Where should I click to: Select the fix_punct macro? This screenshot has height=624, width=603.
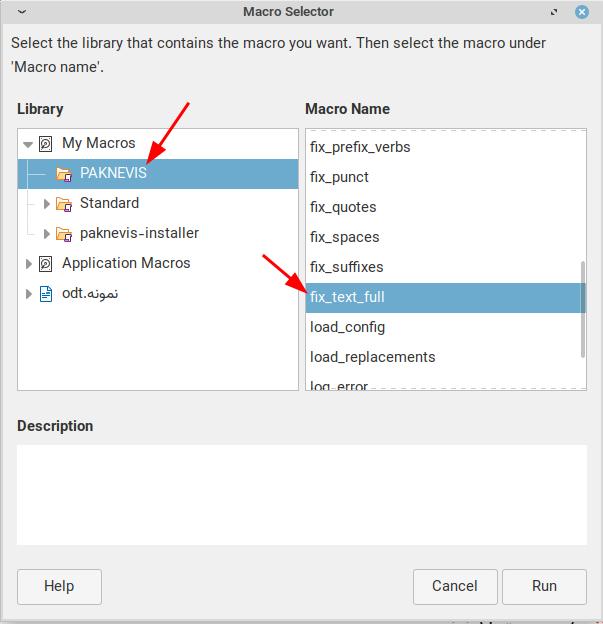click(339, 177)
